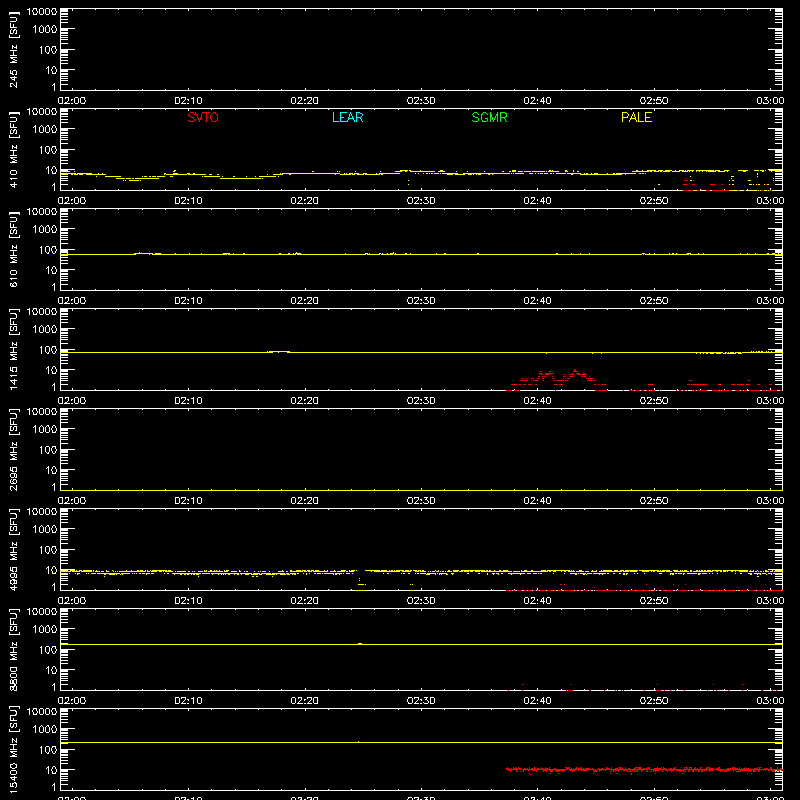Click the 100 tick label of 1415 MHz panel
This screenshot has height=800, width=800.
pos(49,350)
